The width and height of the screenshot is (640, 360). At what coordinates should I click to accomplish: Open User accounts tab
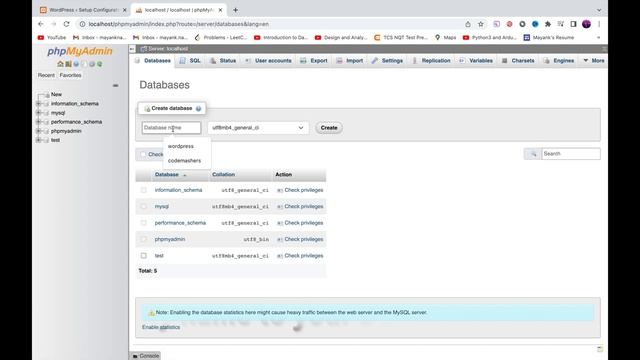pyautogui.click(x=269, y=60)
